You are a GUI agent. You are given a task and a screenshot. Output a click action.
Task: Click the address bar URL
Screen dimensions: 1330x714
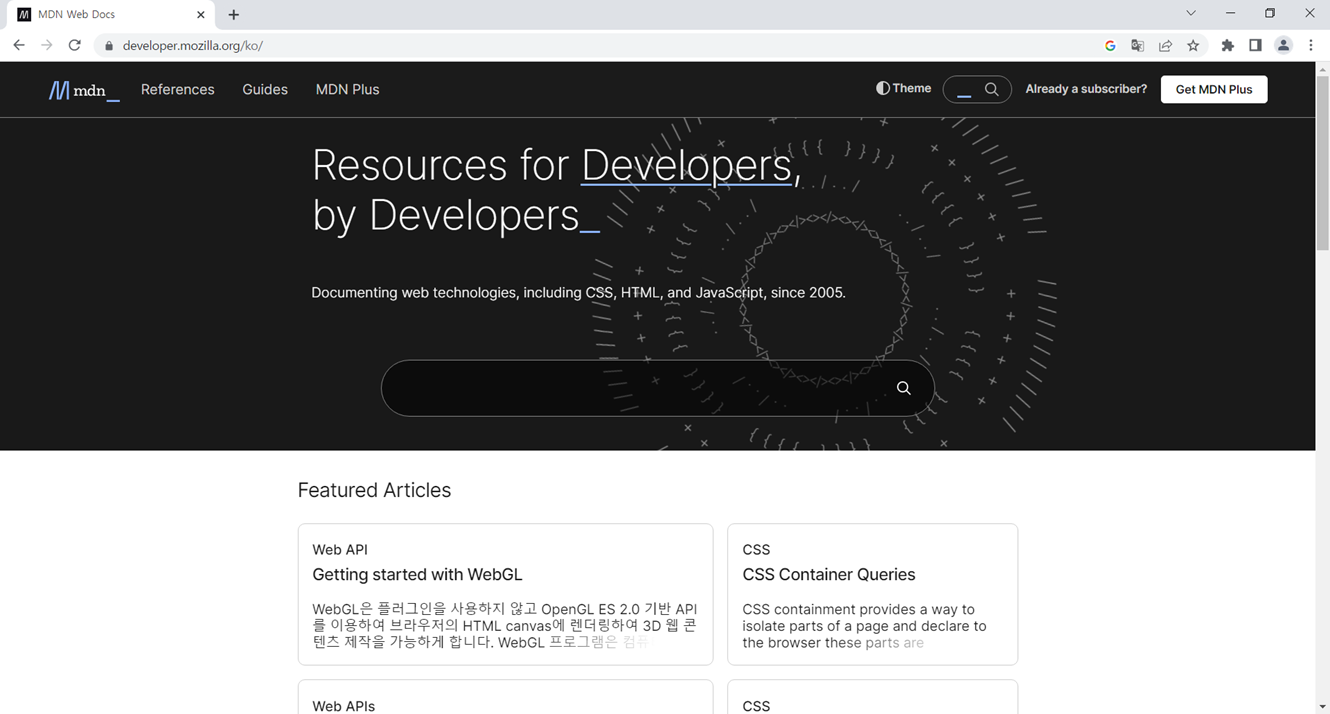pos(192,46)
